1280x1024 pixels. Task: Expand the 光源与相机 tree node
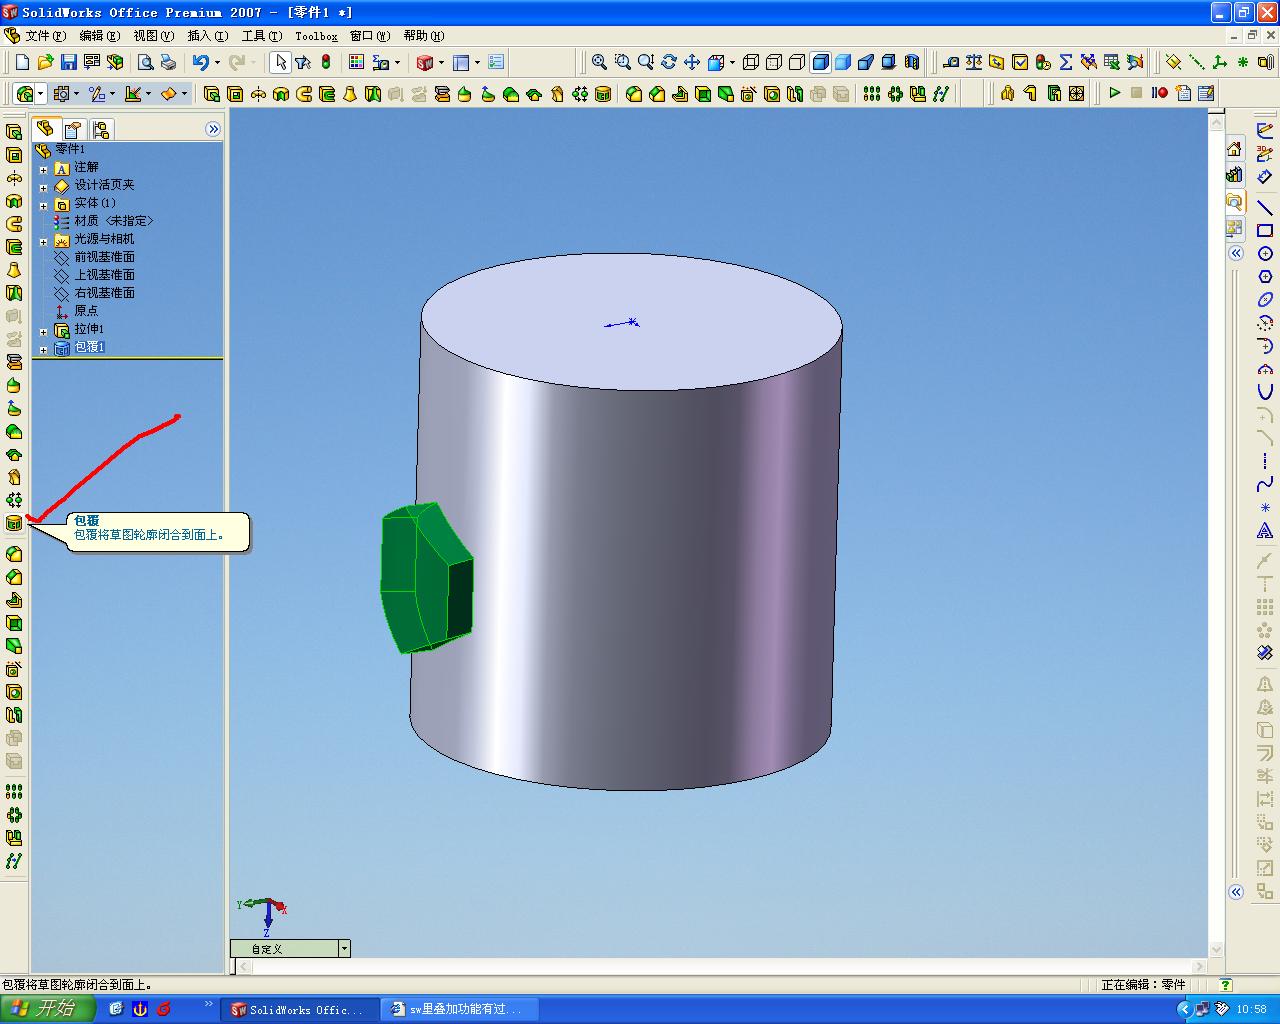point(43,241)
